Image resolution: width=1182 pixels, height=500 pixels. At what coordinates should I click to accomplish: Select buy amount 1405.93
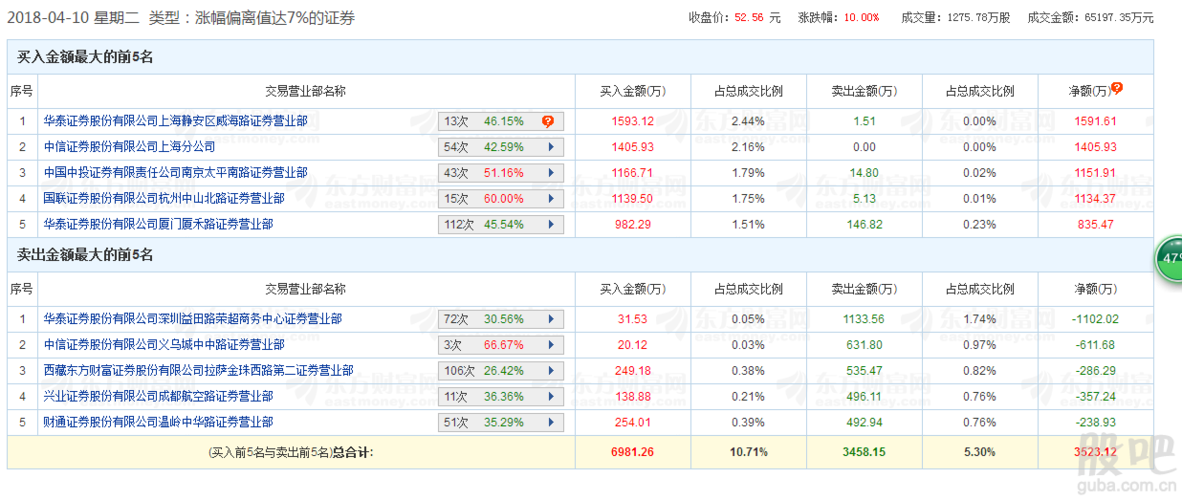pyautogui.click(x=632, y=146)
